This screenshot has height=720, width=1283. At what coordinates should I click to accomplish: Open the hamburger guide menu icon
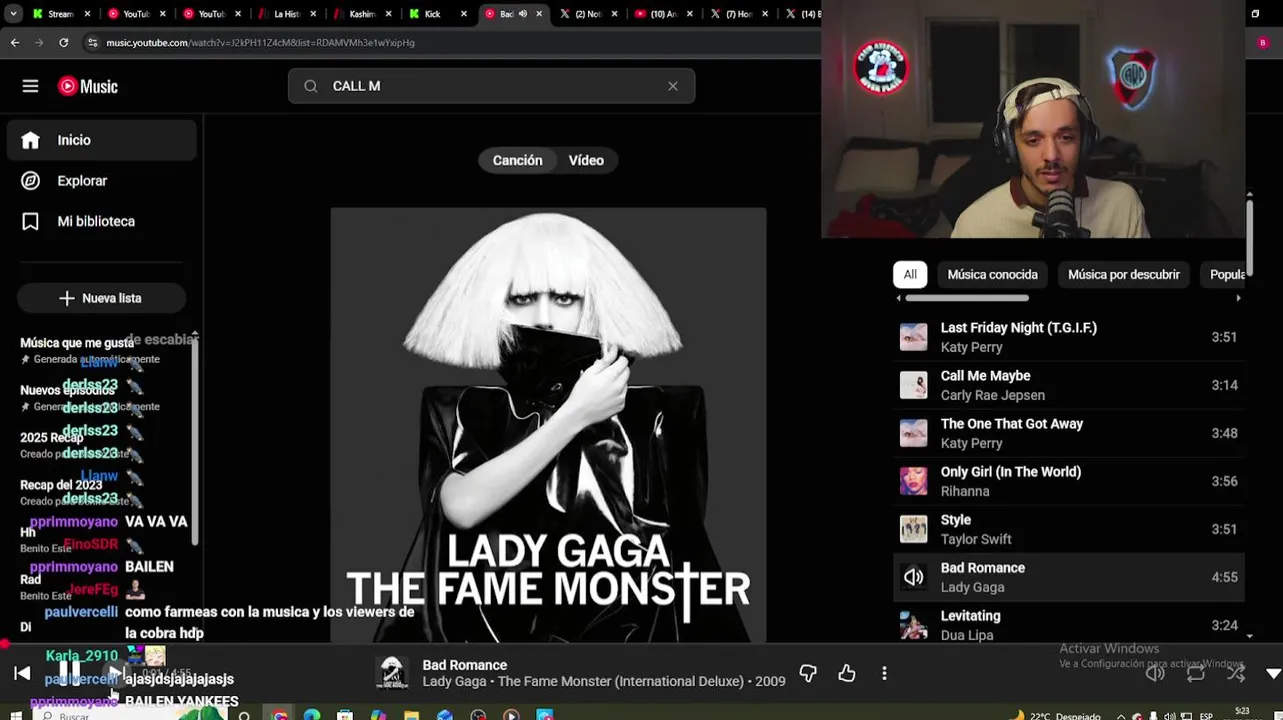coord(30,86)
